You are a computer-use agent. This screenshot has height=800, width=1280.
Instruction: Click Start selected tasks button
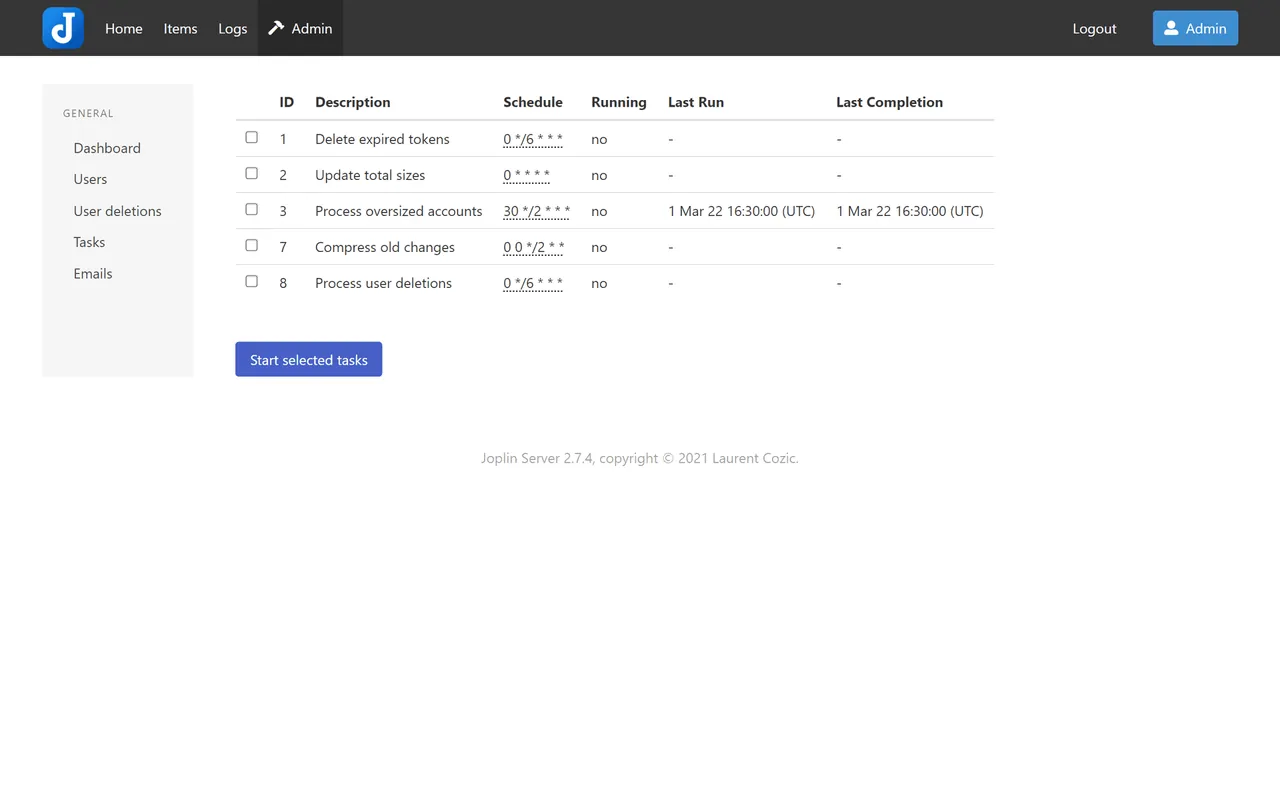pyautogui.click(x=308, y=360)
